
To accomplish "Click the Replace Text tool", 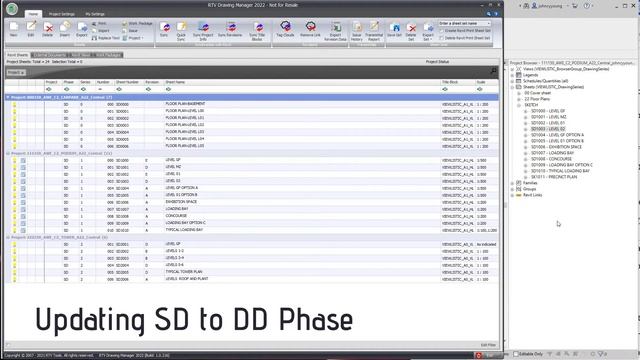I will [x=106, y=38].
